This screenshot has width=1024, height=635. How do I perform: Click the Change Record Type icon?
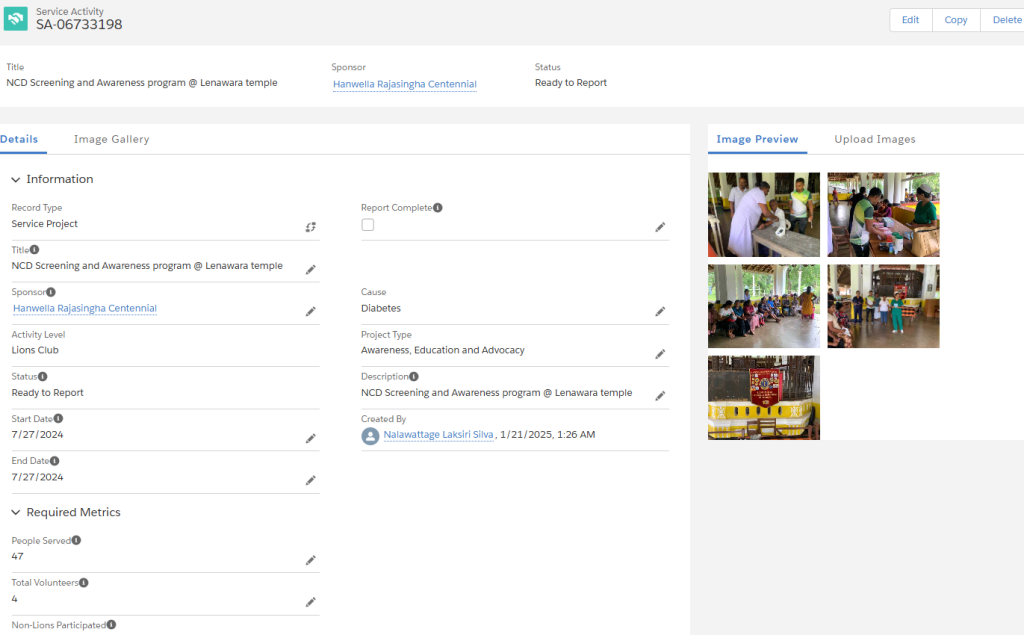311,227
